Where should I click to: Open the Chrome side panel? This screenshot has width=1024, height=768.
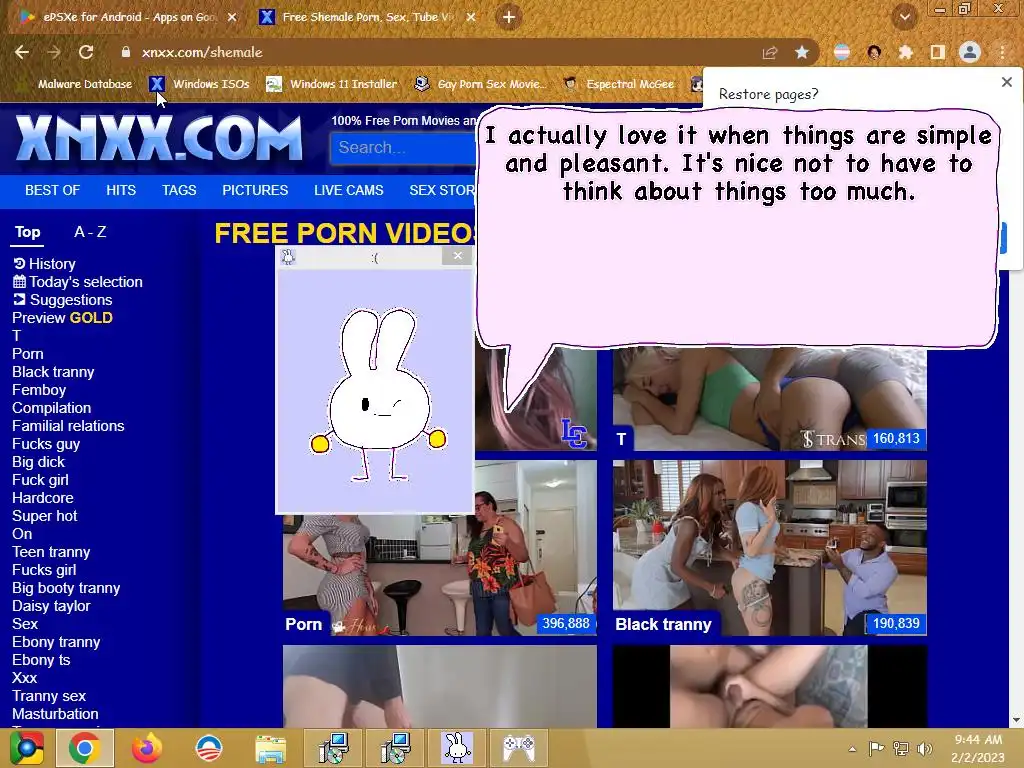[938, 52]
